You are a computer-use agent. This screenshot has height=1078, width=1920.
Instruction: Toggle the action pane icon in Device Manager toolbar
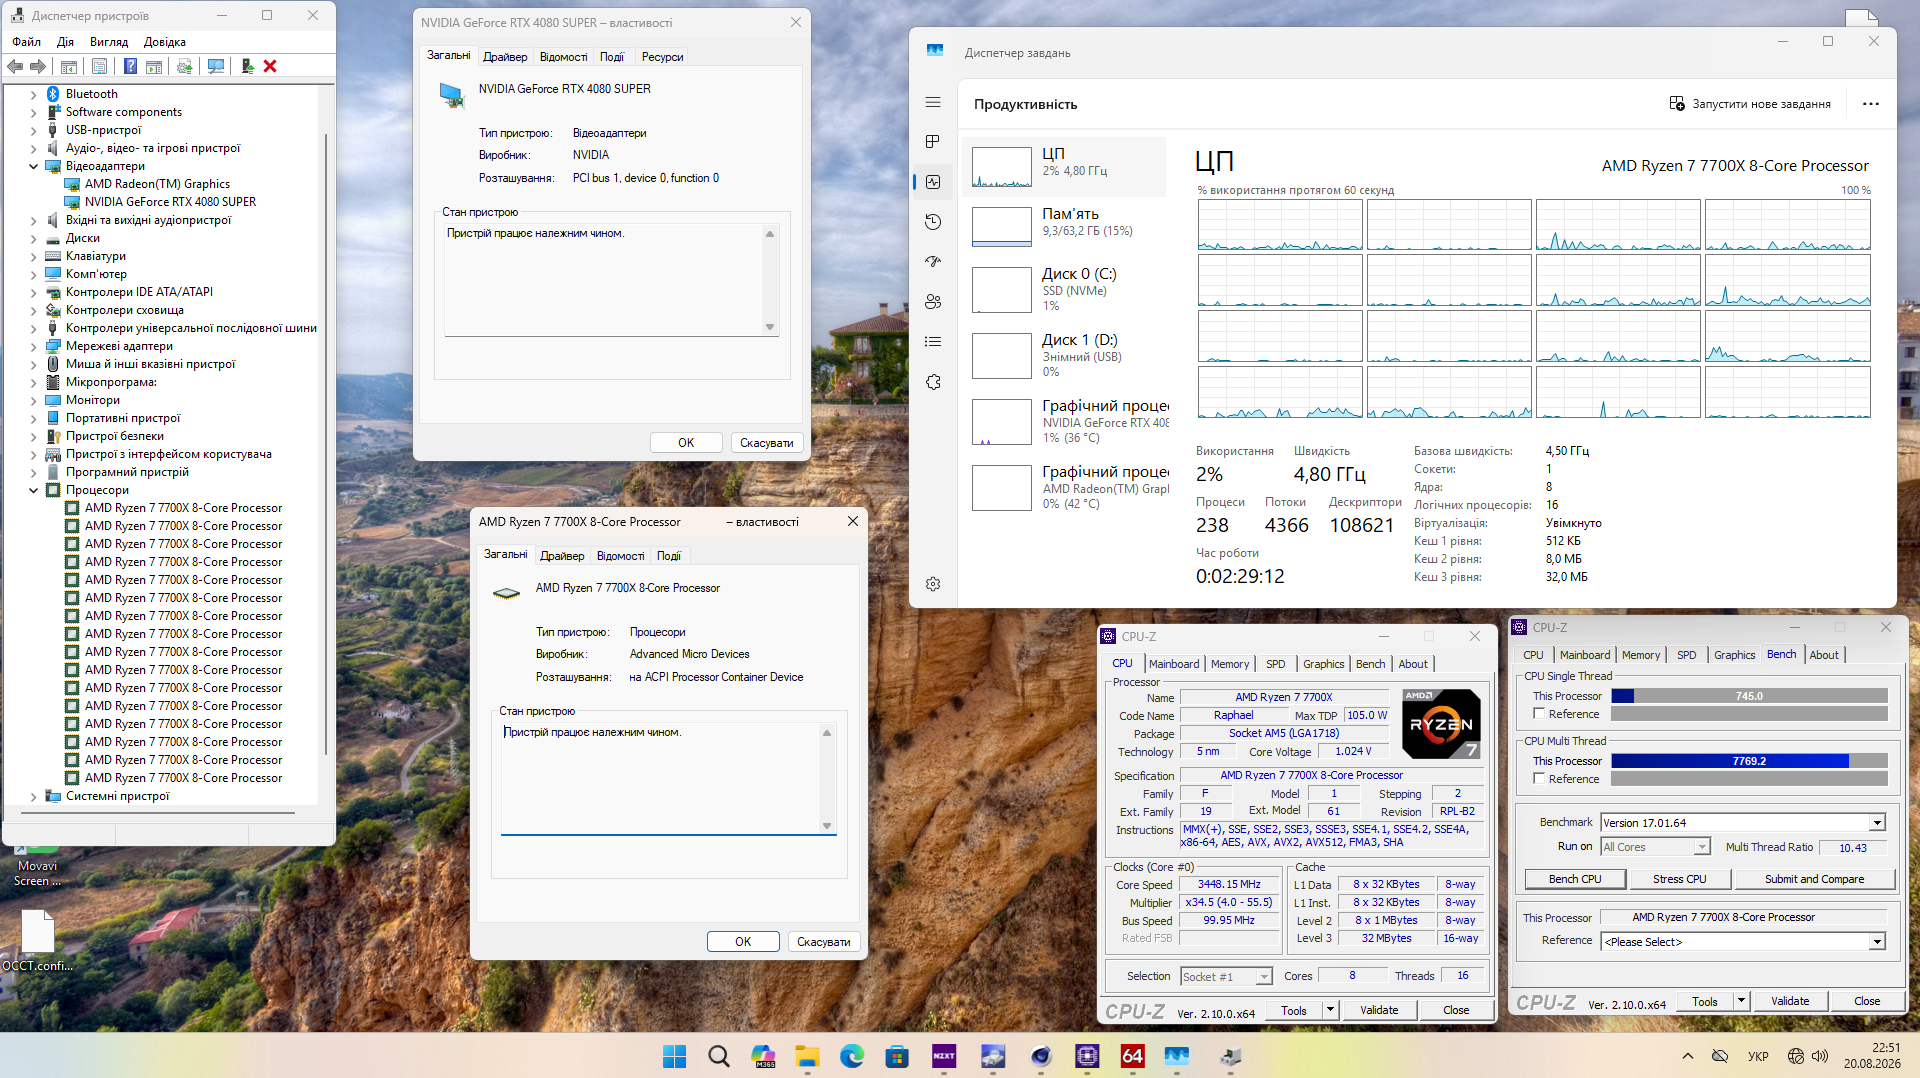(154, 66)
